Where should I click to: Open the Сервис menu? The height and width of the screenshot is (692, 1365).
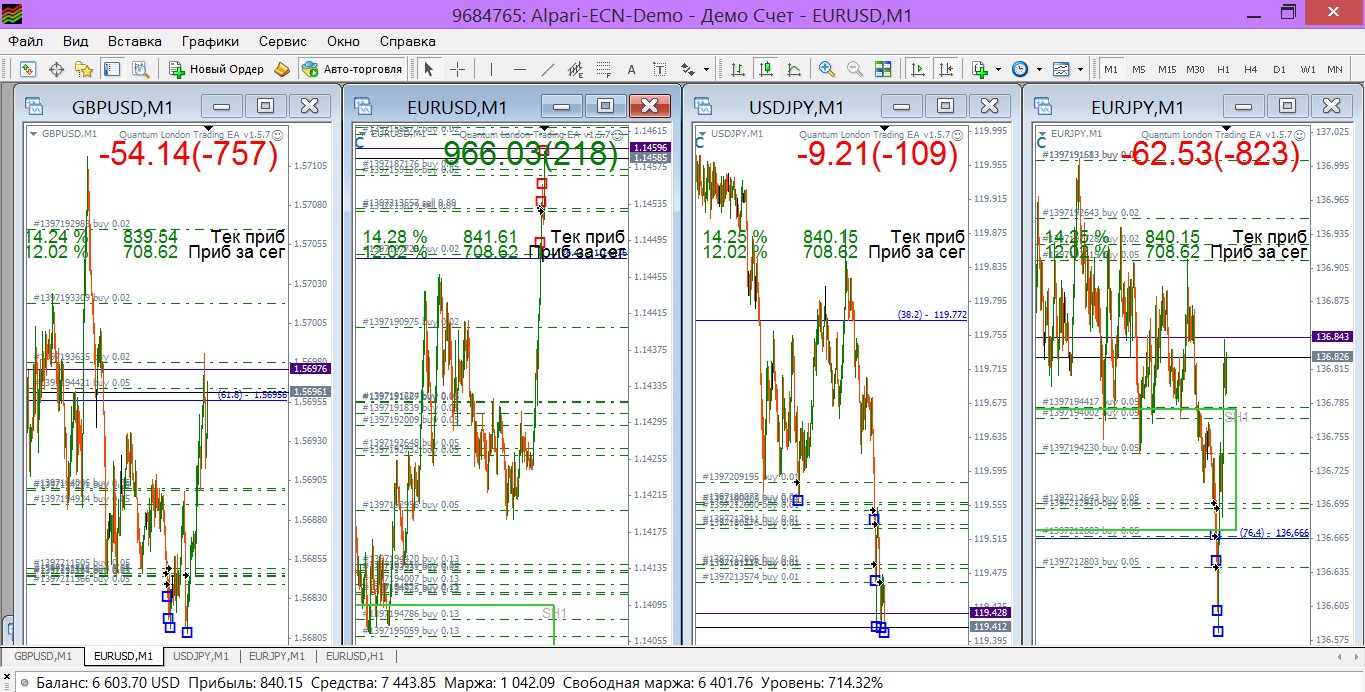click(x=283, y=41)
